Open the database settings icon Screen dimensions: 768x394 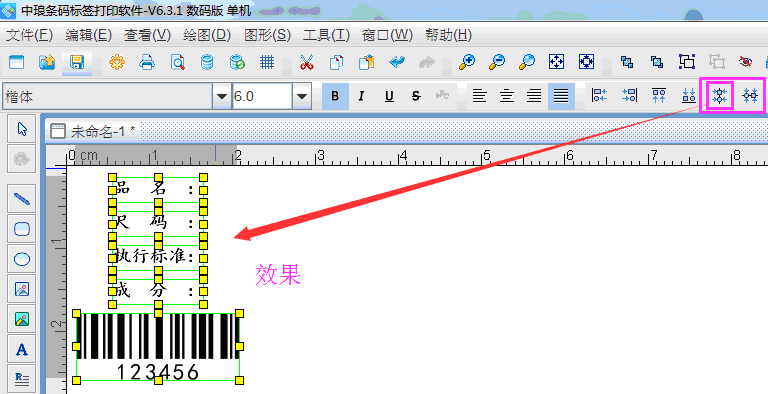pos(207,62)
